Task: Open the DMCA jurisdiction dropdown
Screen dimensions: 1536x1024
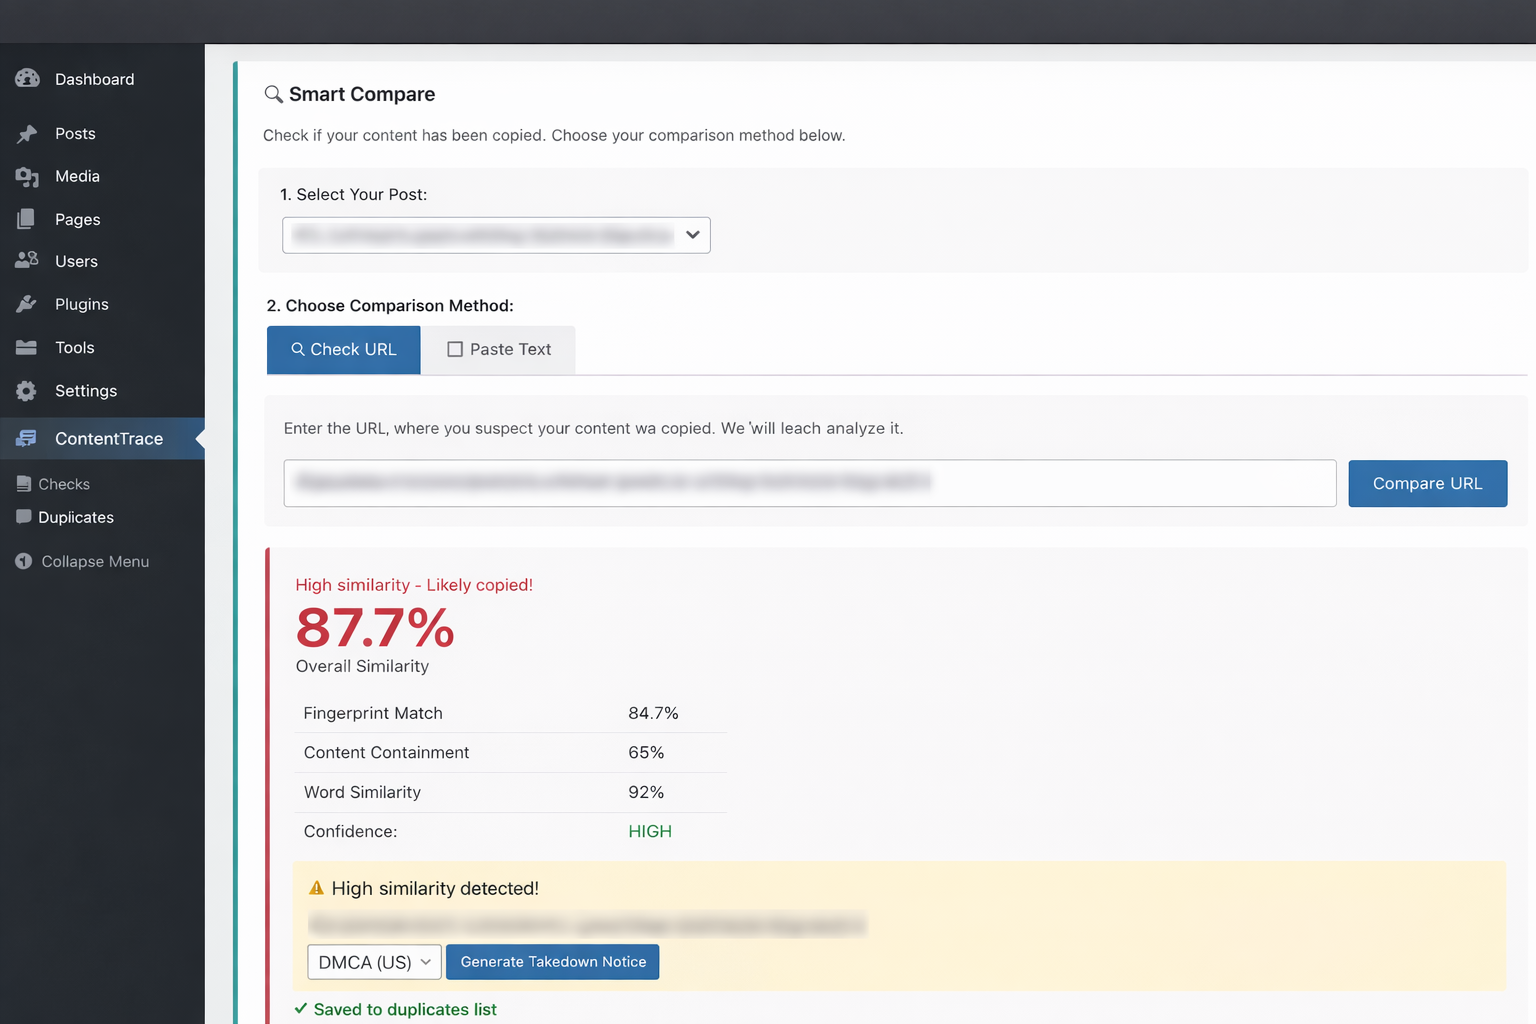Action: [x=374, y=961]
